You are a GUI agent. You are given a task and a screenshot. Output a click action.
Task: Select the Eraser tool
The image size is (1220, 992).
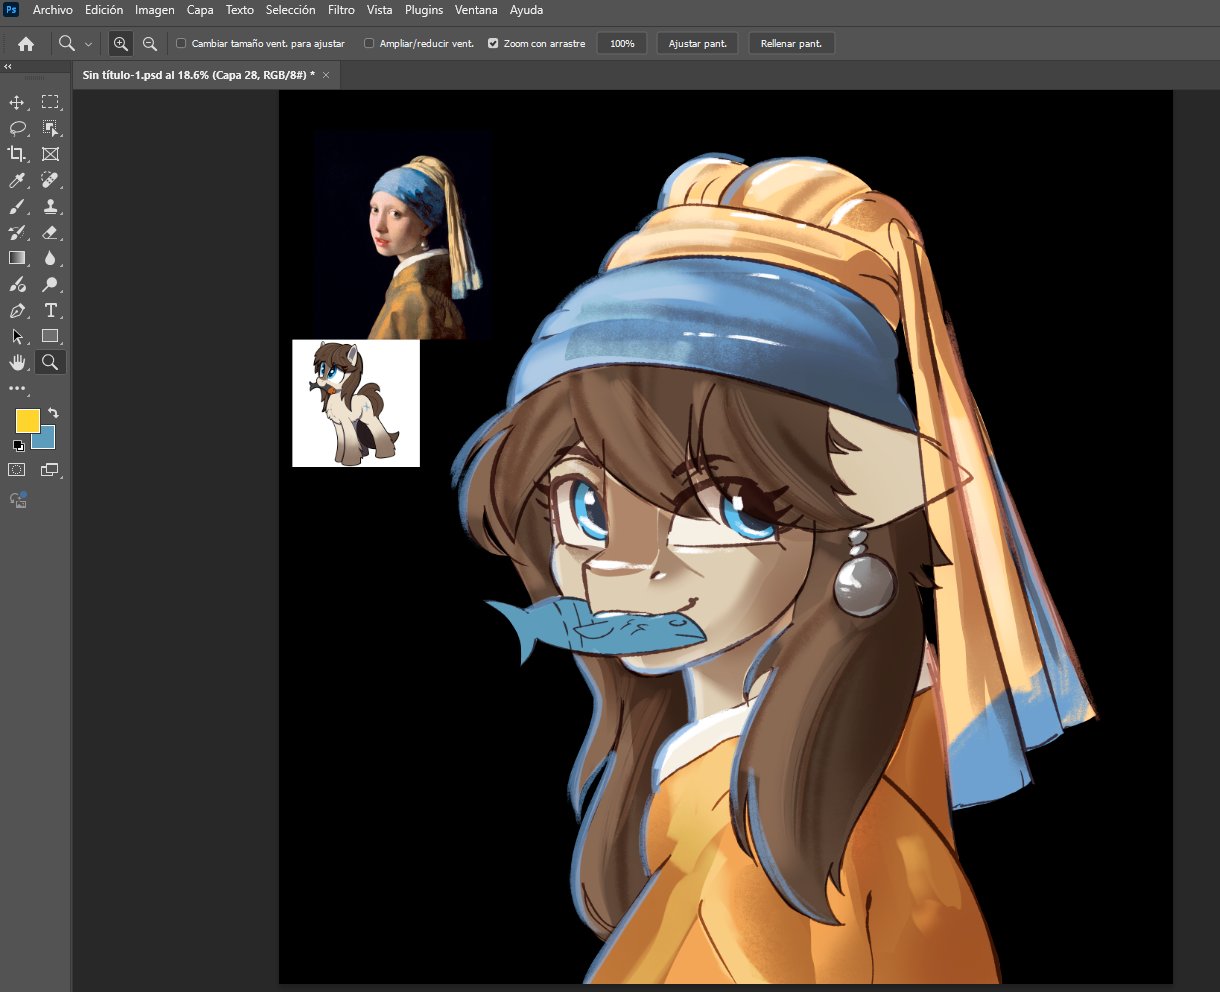50,232
